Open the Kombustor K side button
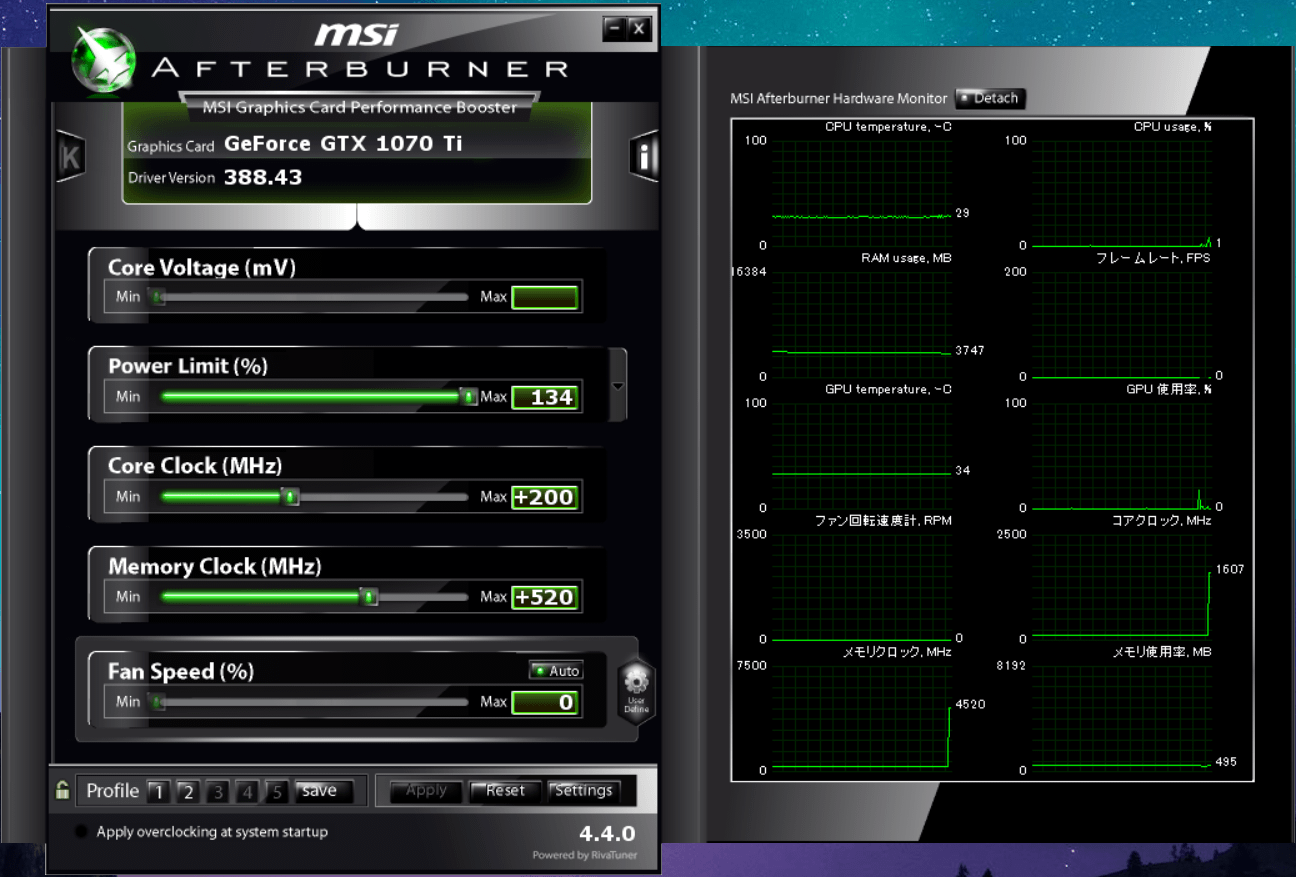Image resolution: width=1296 pixels, height=877 pixels. (70, 156)
